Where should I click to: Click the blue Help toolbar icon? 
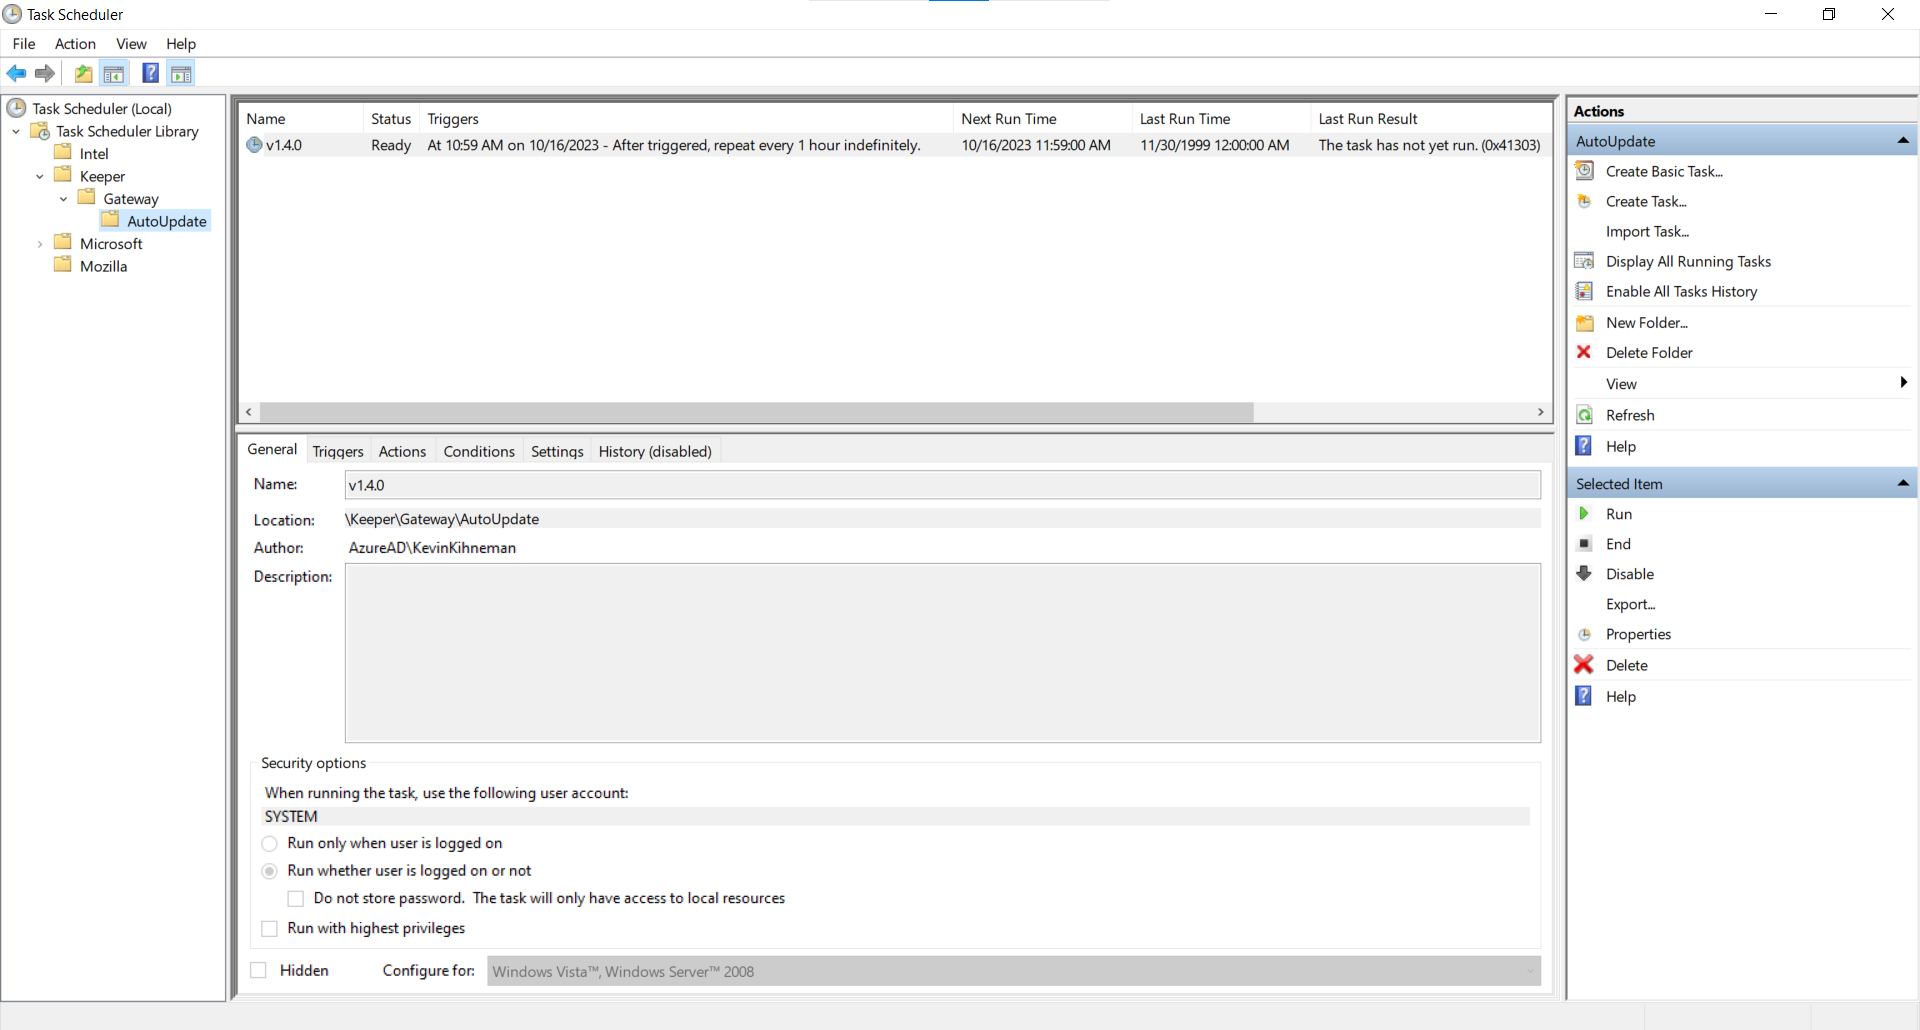[150, 73]
